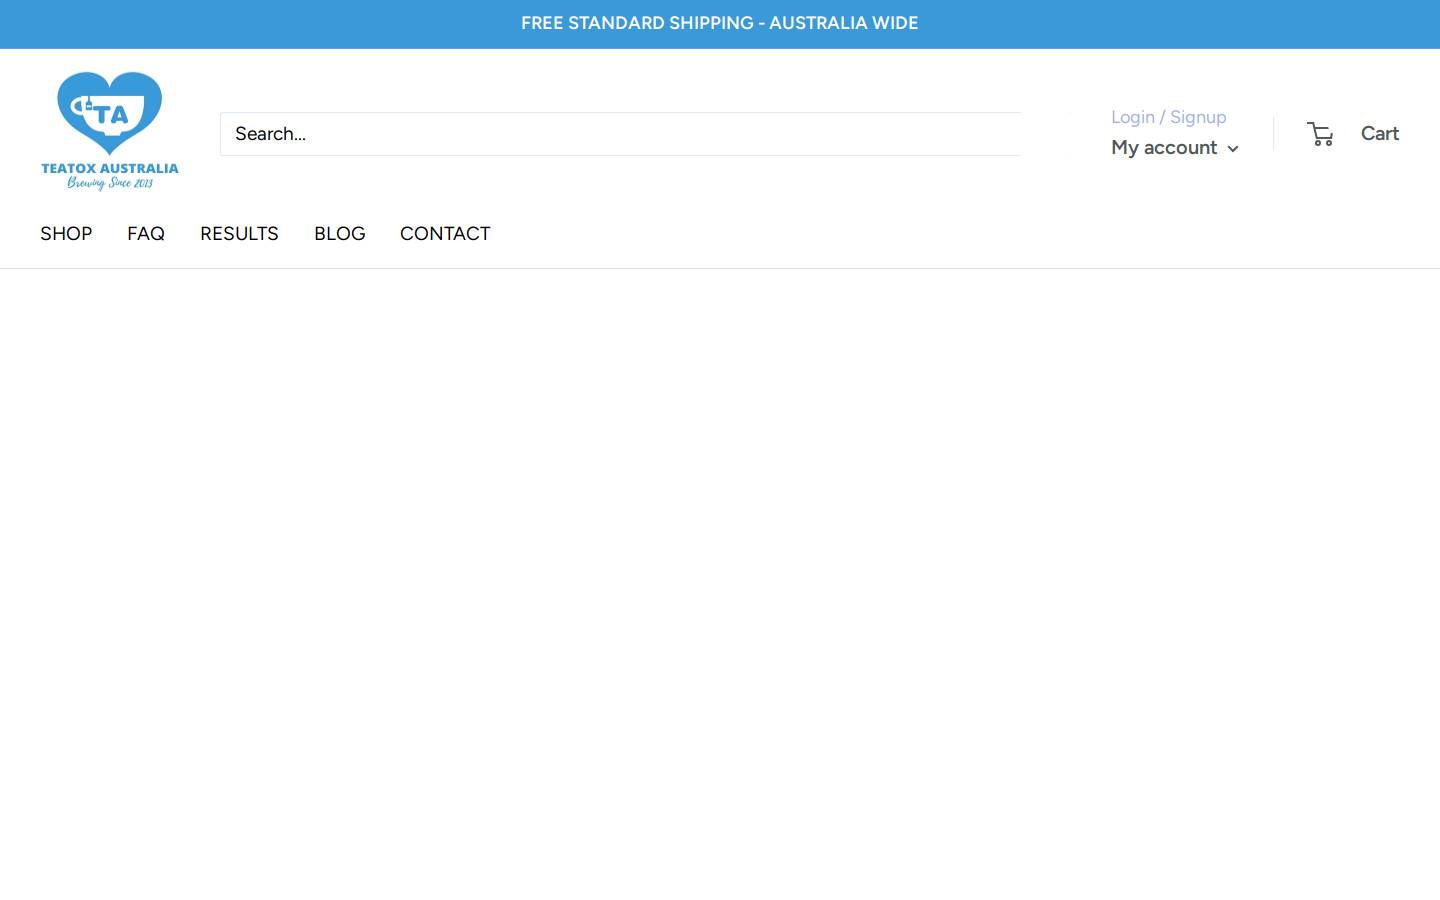Image resolution: width=1440 pixels, height=900 pixels.
Task: Click the teabag tag on logo teacup
Action: [x=89, y=105]
